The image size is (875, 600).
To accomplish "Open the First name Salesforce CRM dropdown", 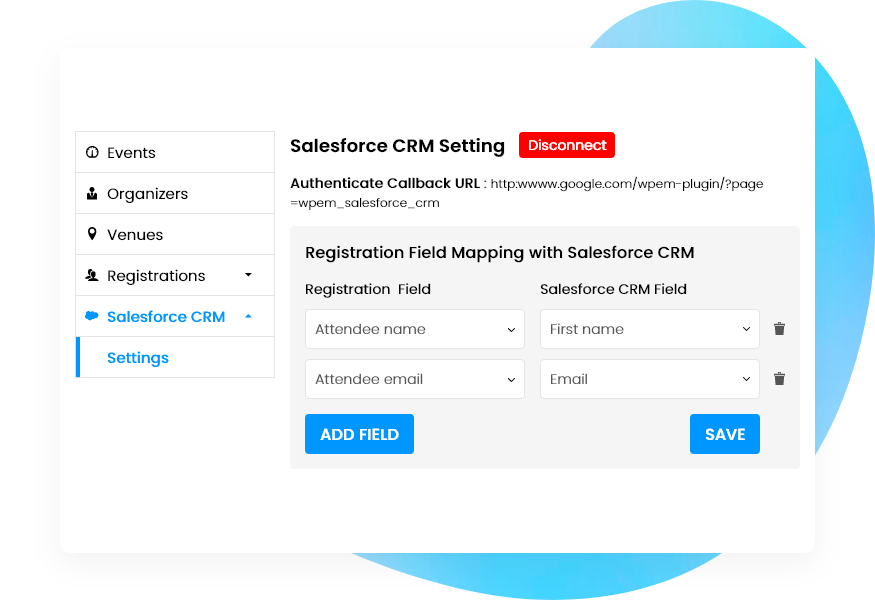I will coord(649,328).
